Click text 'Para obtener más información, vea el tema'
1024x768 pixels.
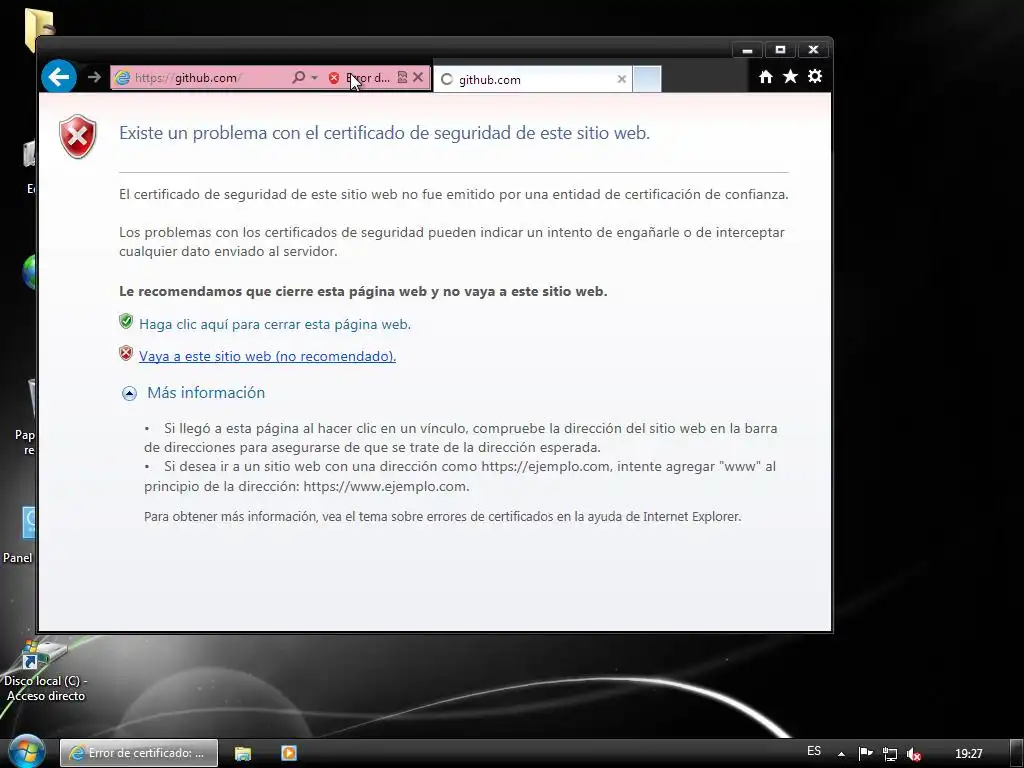pos(443,517)
